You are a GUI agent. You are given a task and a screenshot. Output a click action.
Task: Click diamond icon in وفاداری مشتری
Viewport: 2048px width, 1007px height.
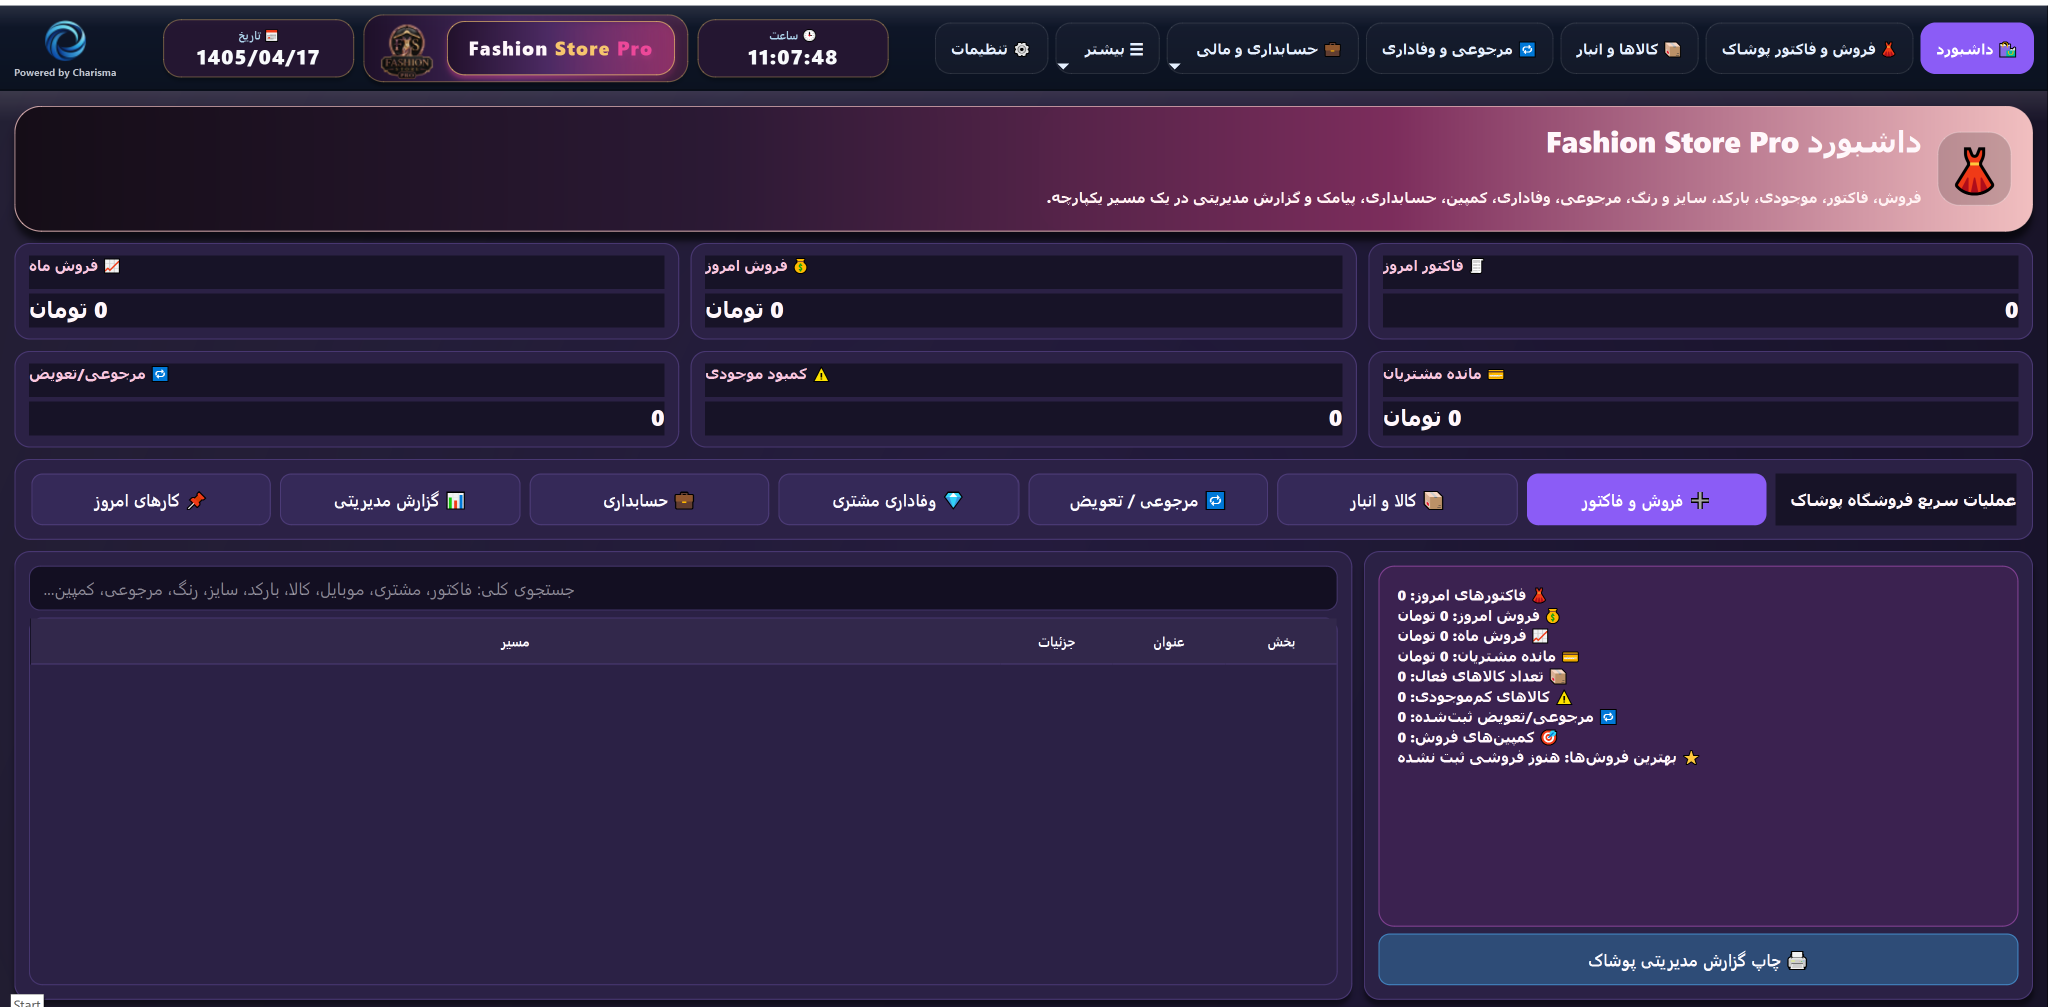coord(953,500)
